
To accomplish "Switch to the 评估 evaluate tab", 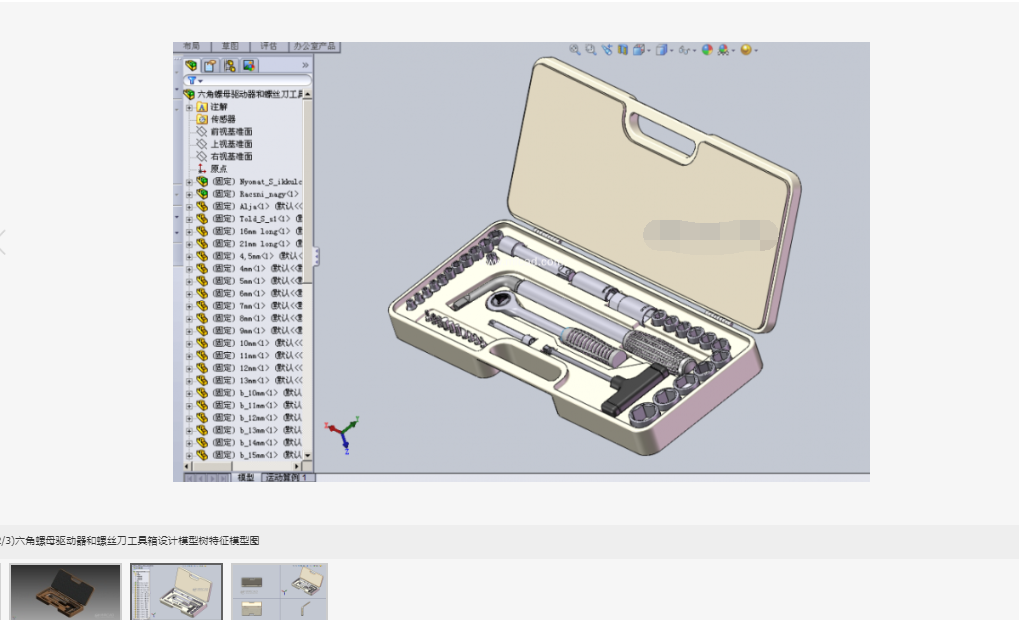I will tap(268, 46).
